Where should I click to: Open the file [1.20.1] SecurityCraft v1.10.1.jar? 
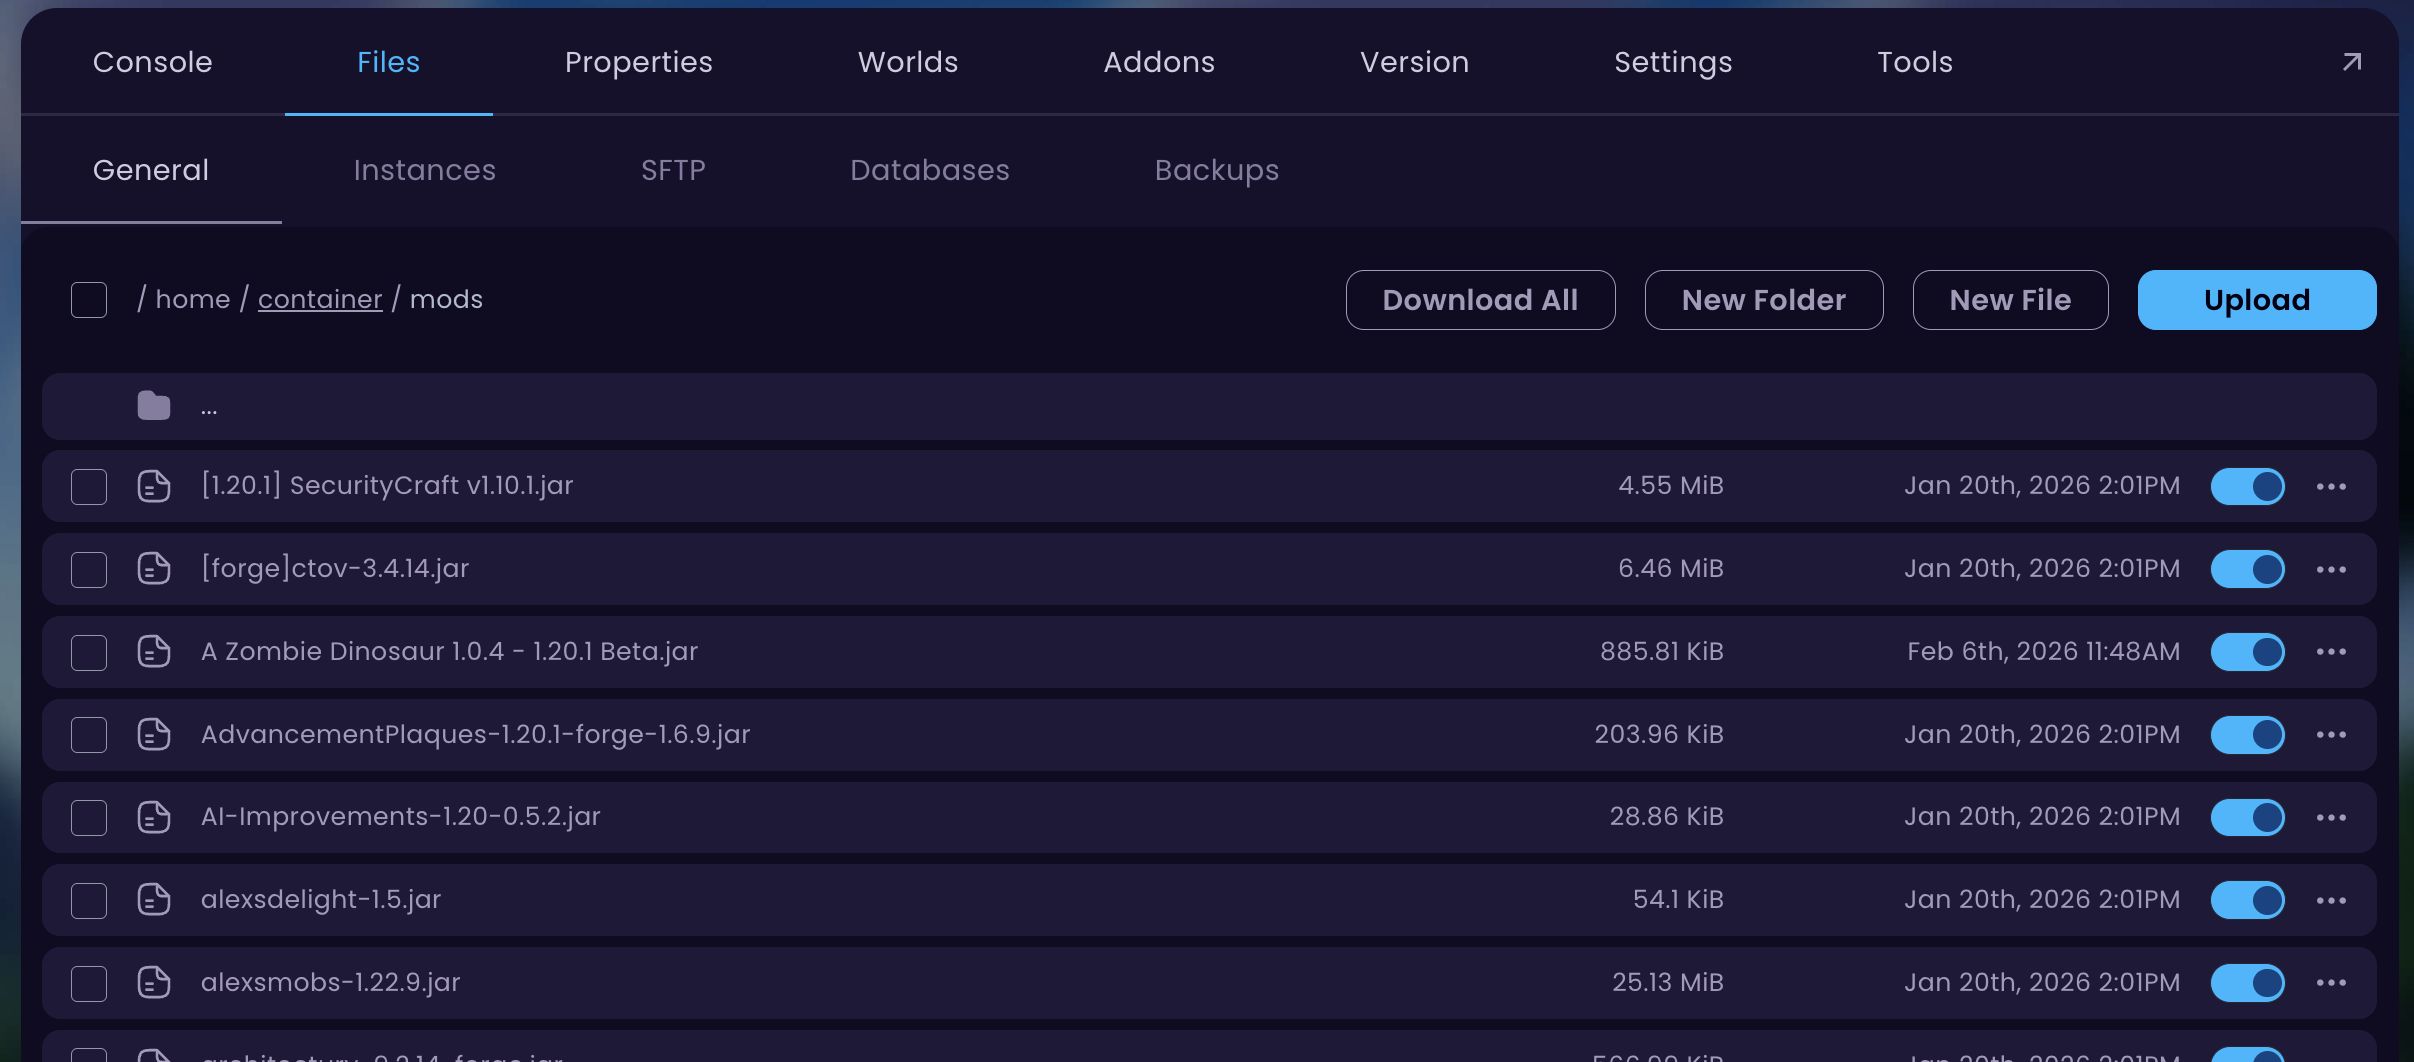tap(387, 486)
